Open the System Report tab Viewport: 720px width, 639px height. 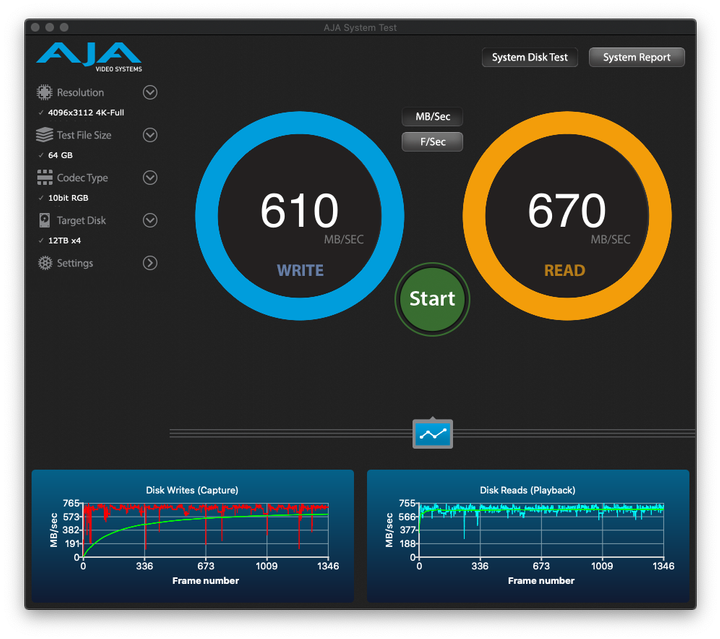636,58
